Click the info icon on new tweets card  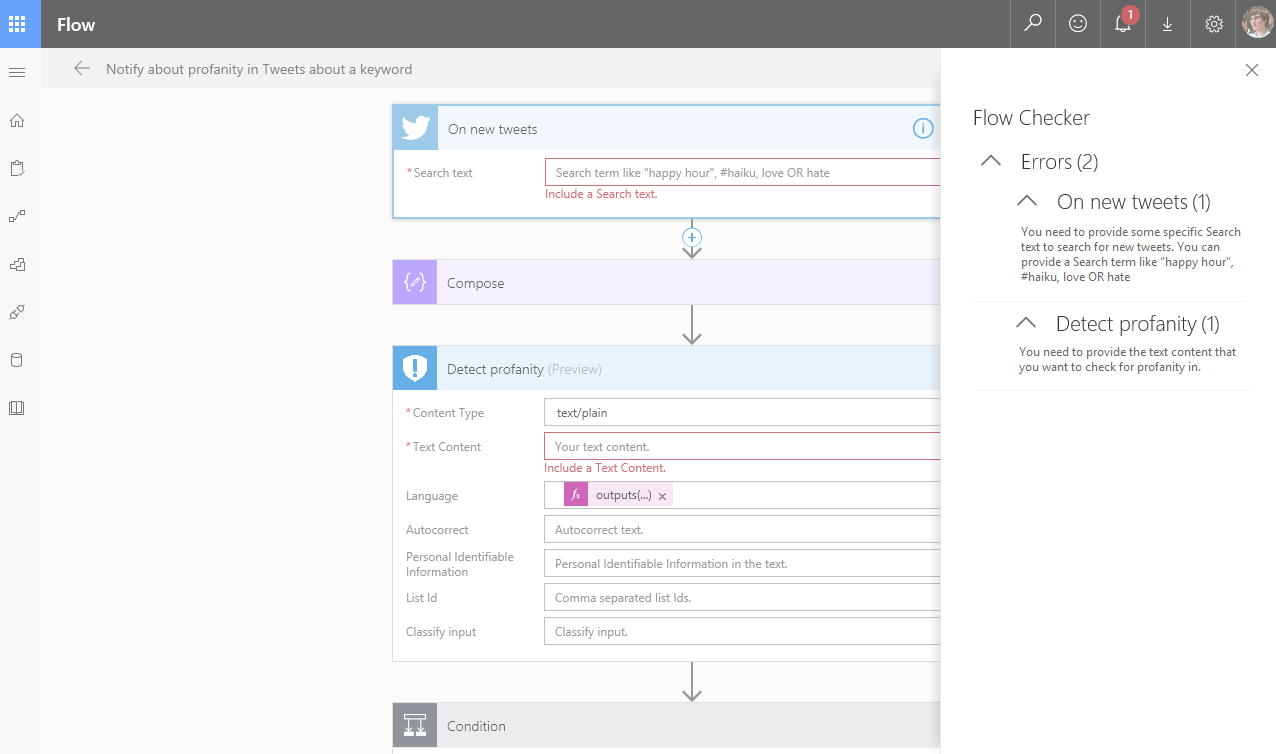tap(922, 128)
